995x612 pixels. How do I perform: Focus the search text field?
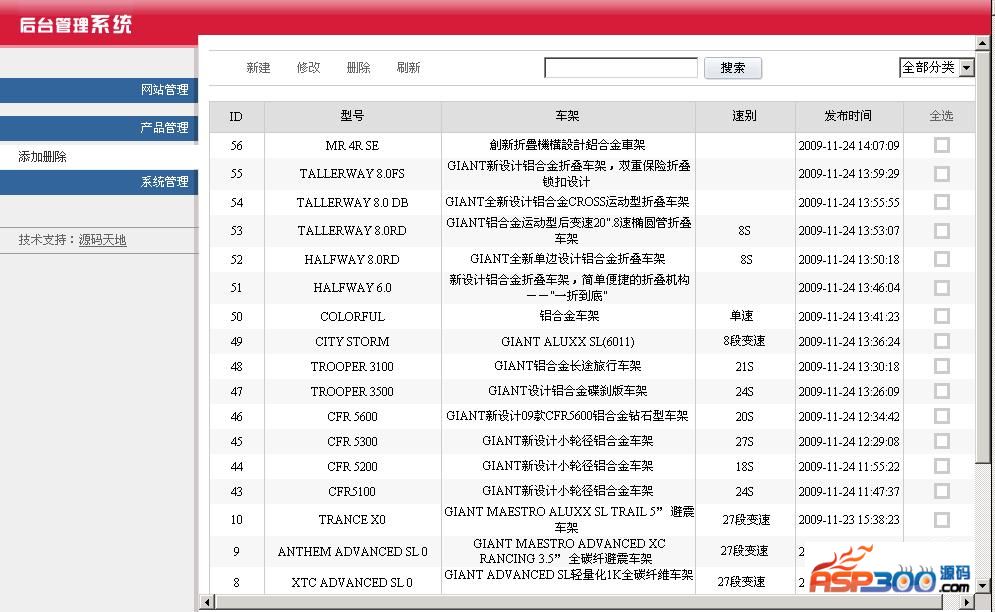click(621, 68)
